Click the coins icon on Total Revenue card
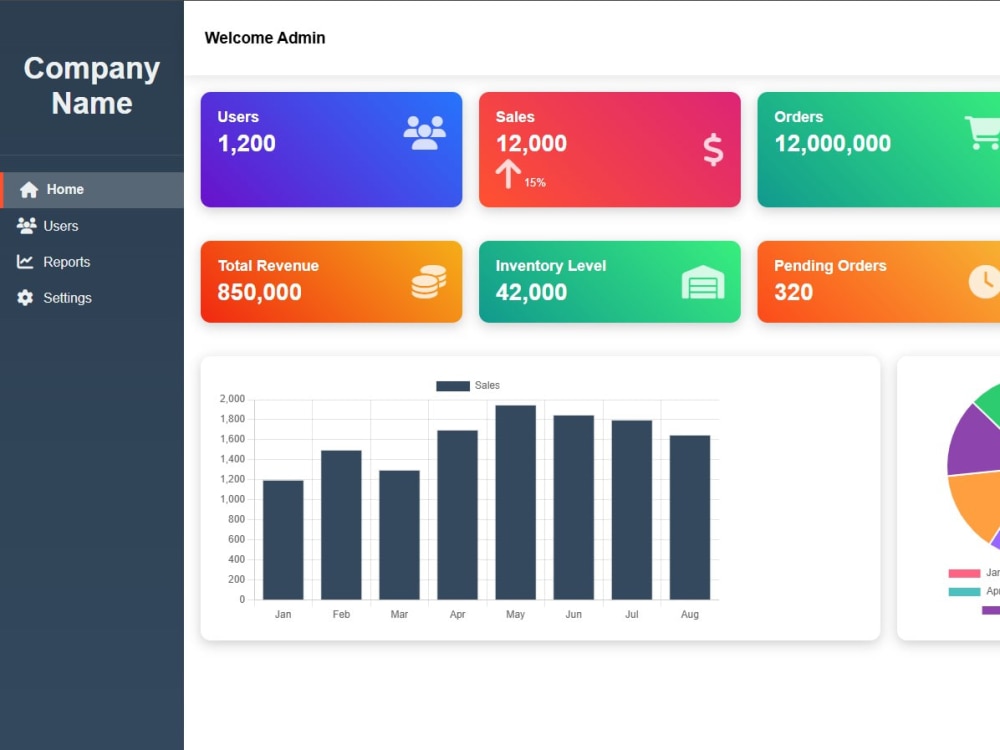1000x750 pixels. (x=429, y=282)
